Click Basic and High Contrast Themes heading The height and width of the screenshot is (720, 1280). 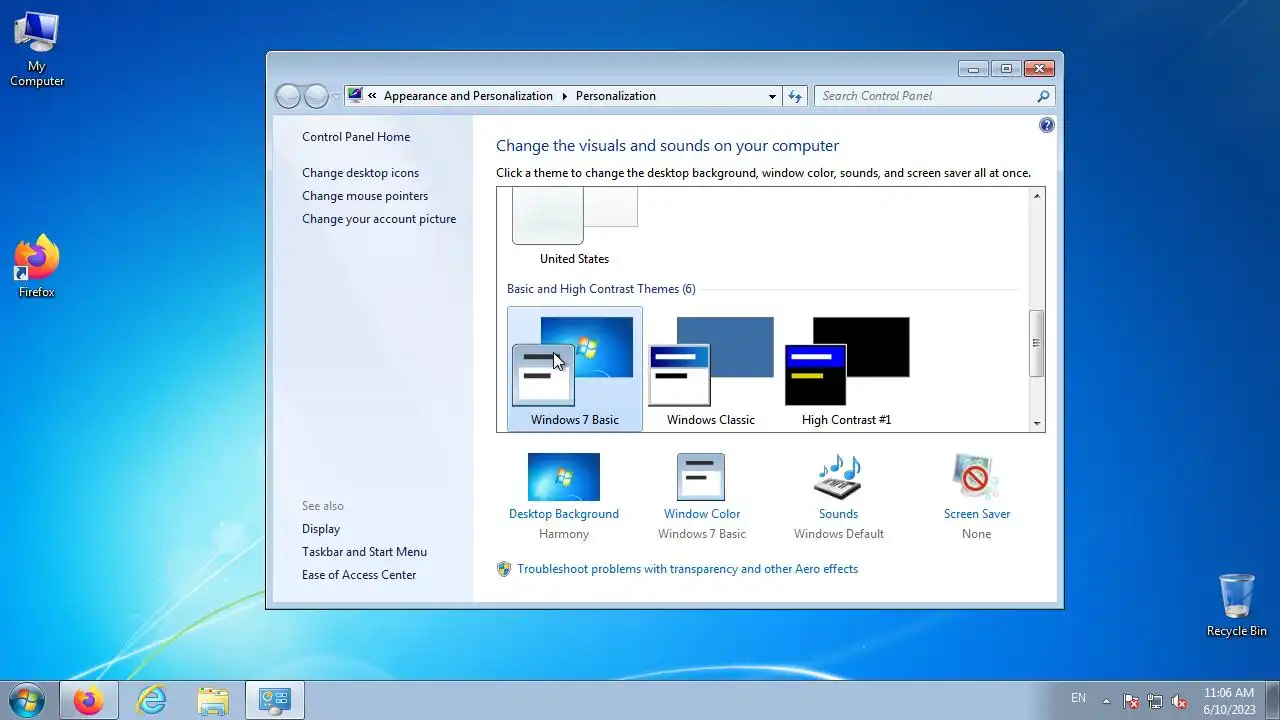[601, 289]
